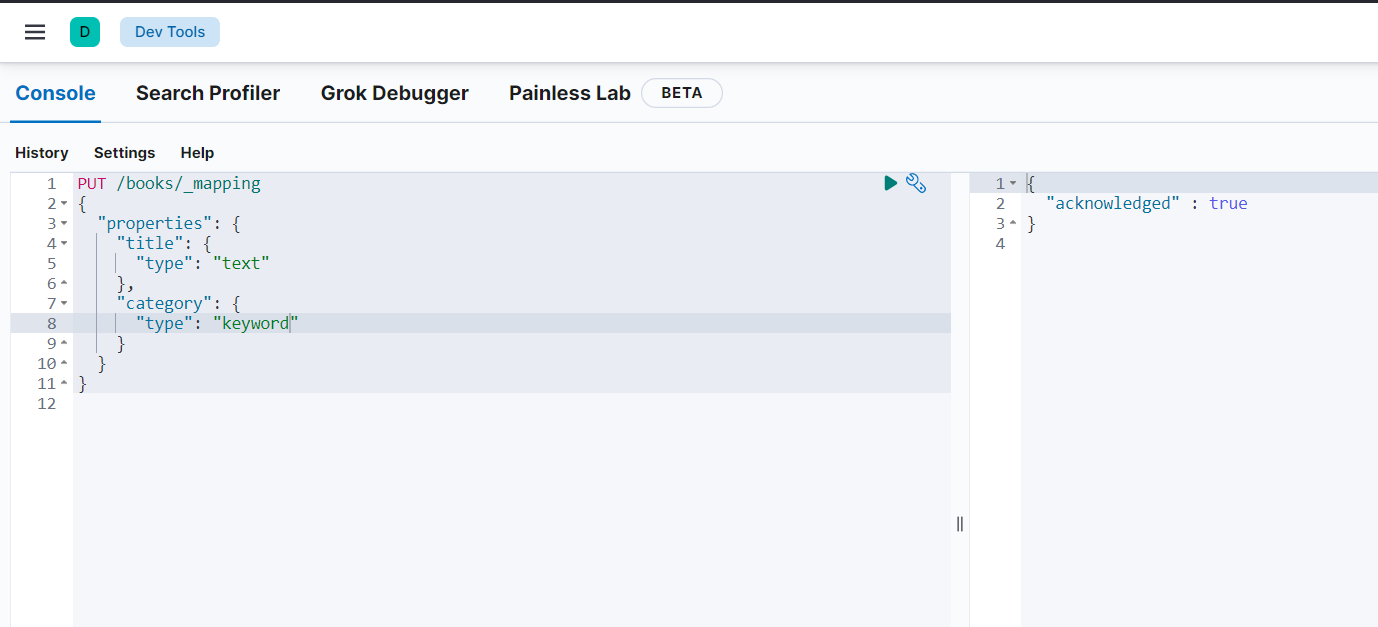Open the wrench request options menu
1378x627 pixels.
click(x=916, y=183)
